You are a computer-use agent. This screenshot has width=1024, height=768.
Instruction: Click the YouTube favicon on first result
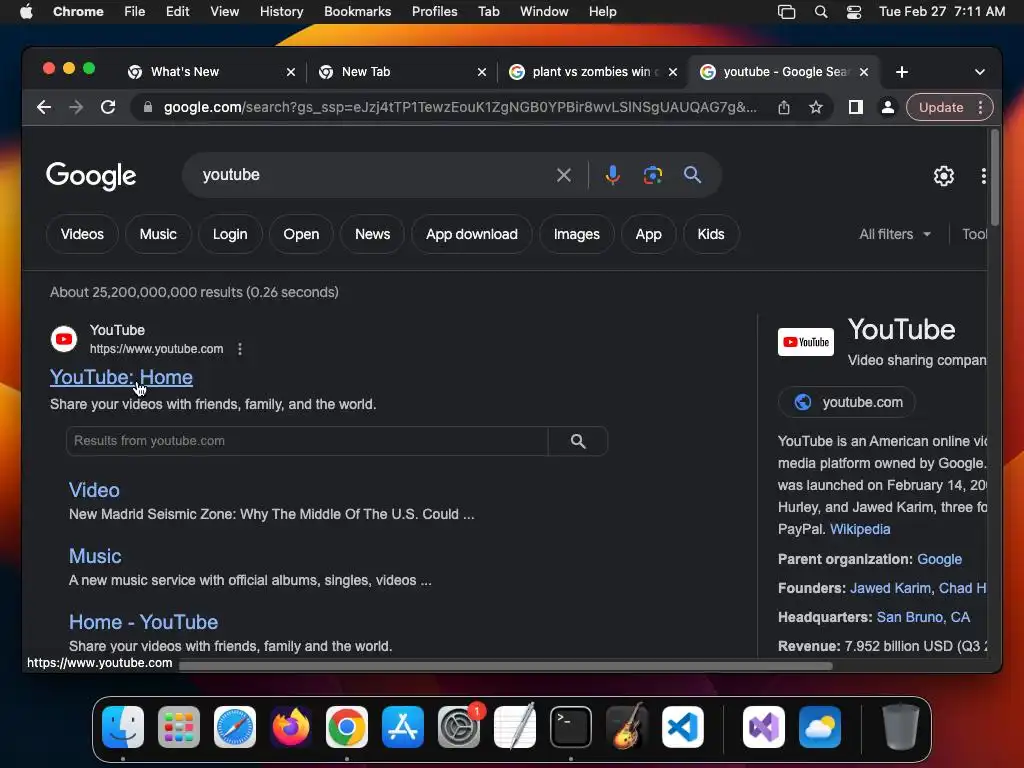(x=64, y=339)
